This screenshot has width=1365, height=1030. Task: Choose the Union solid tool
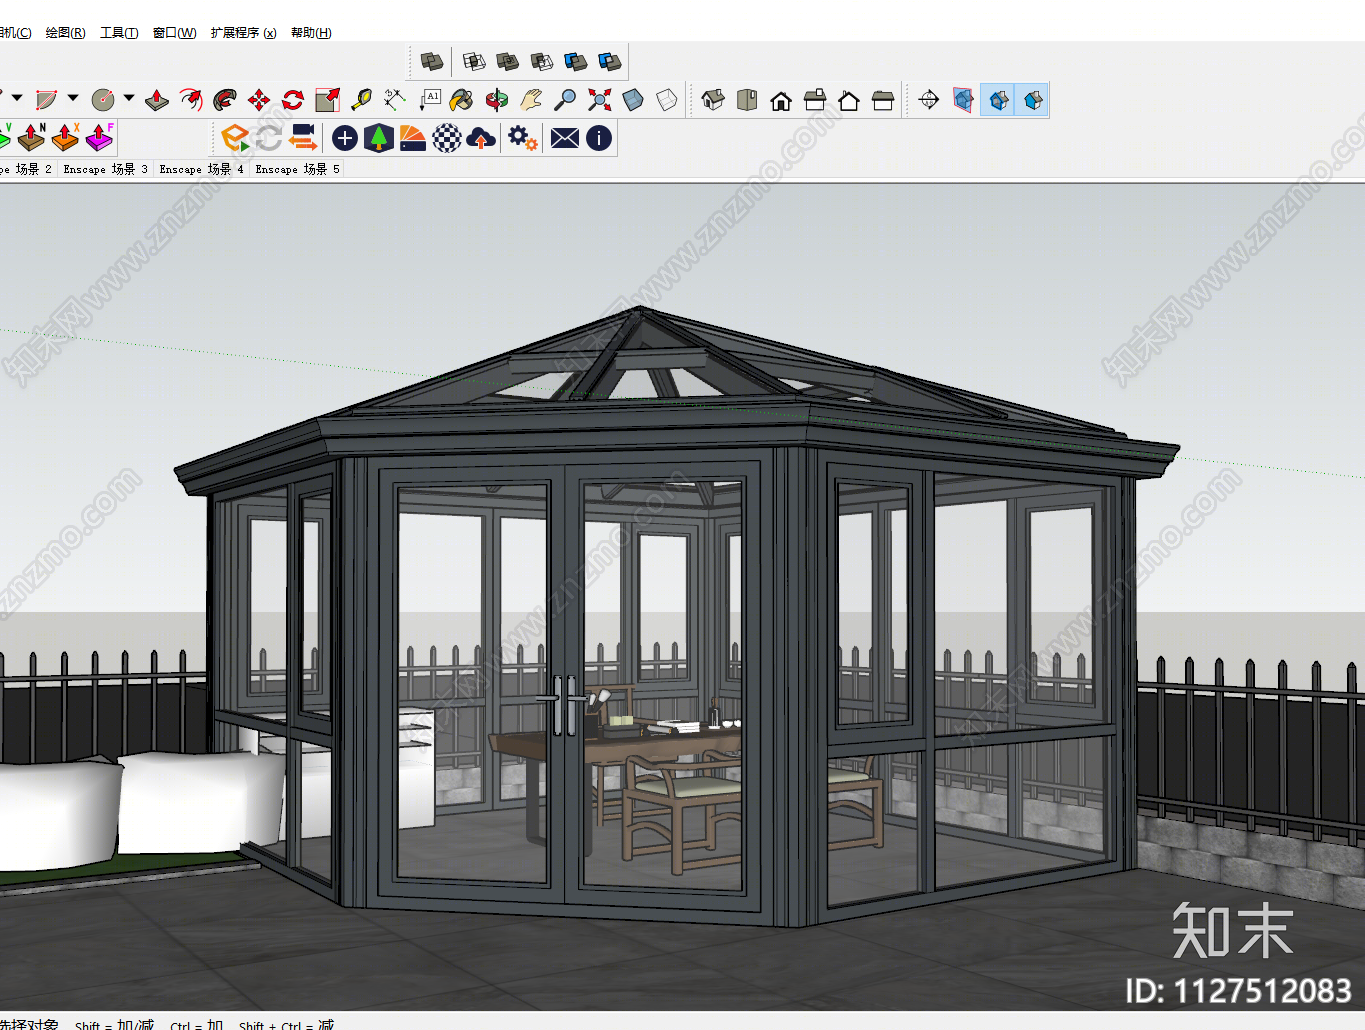tap(508, 62)
